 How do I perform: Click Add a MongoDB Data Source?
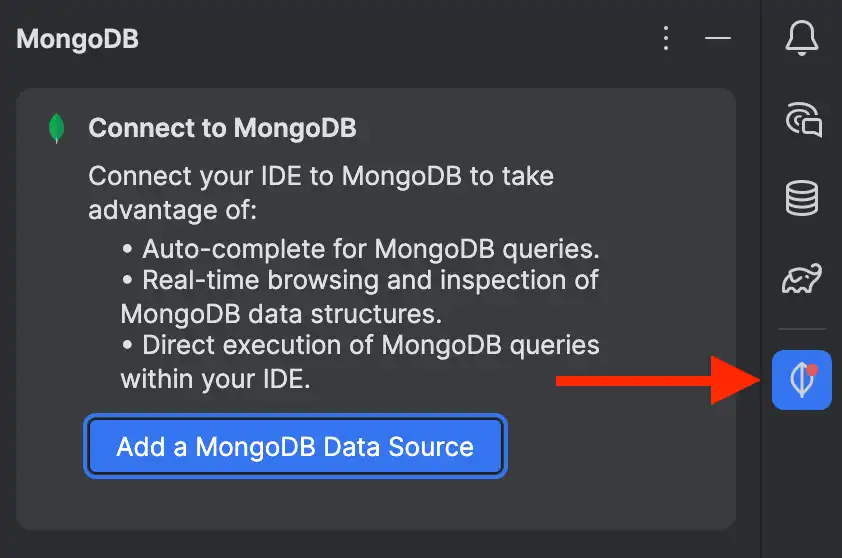click(x=295, y=446)
